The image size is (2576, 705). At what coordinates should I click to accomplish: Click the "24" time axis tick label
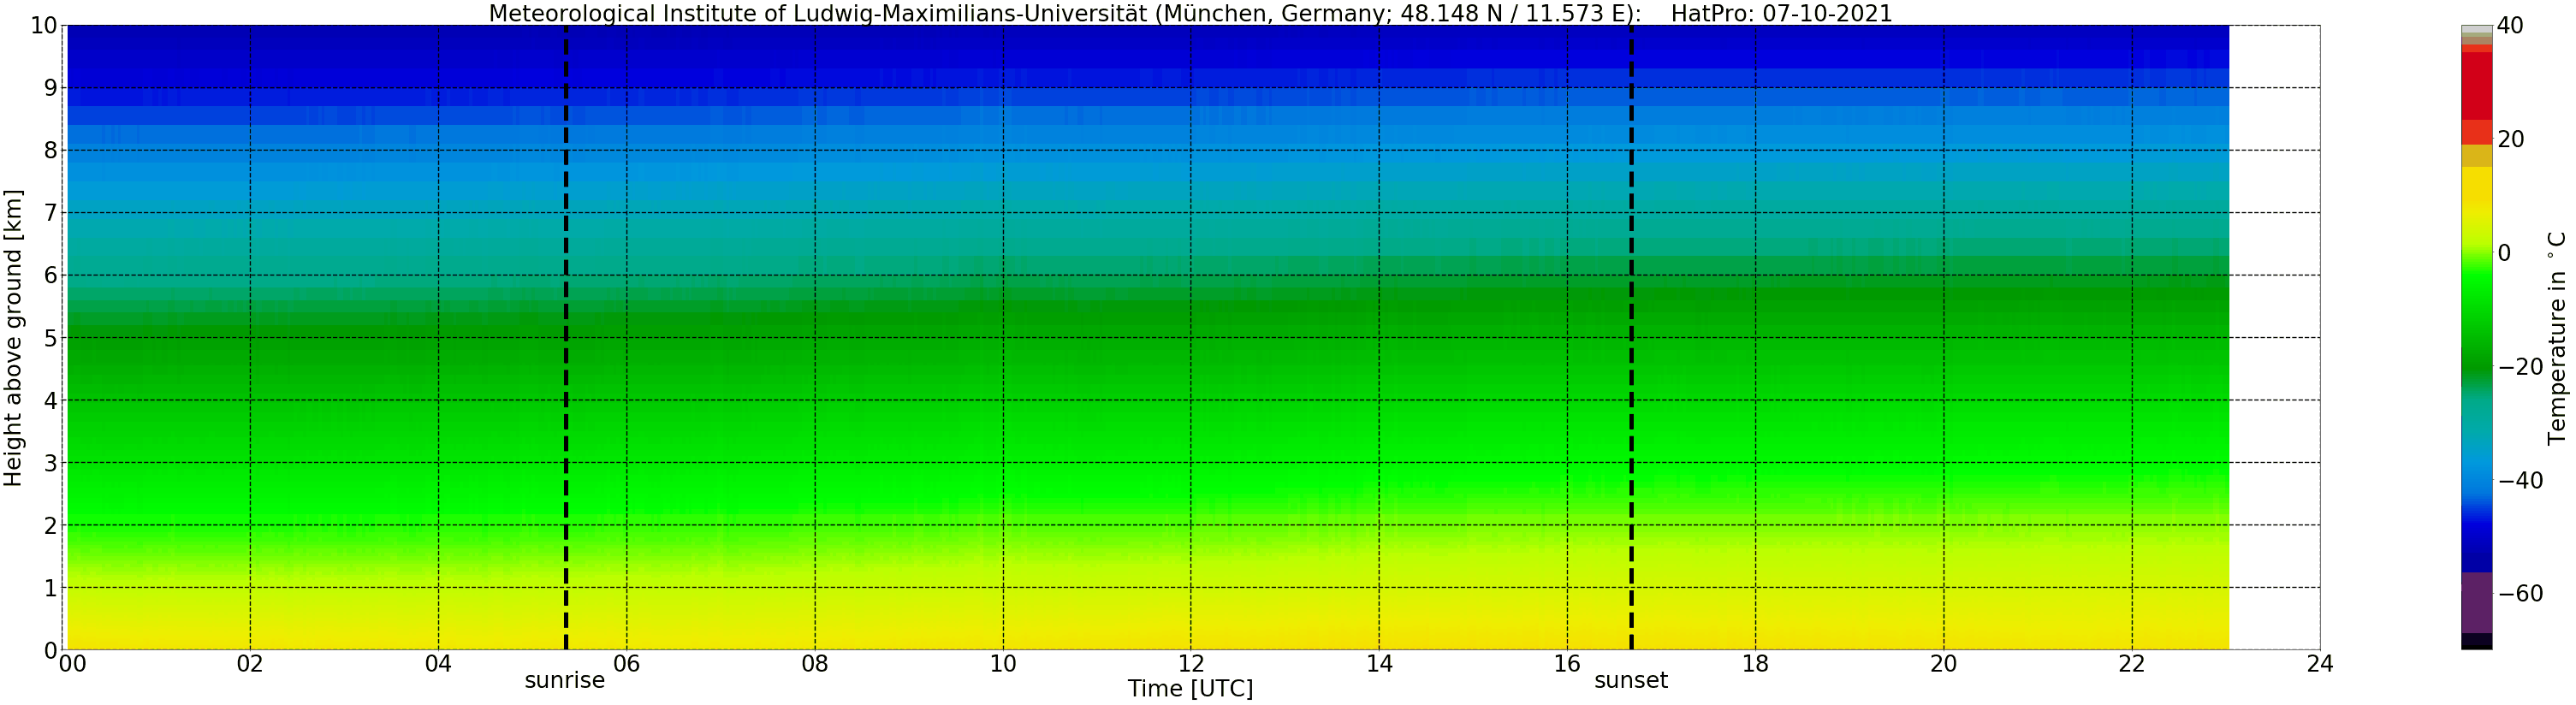click(2320, 664)
